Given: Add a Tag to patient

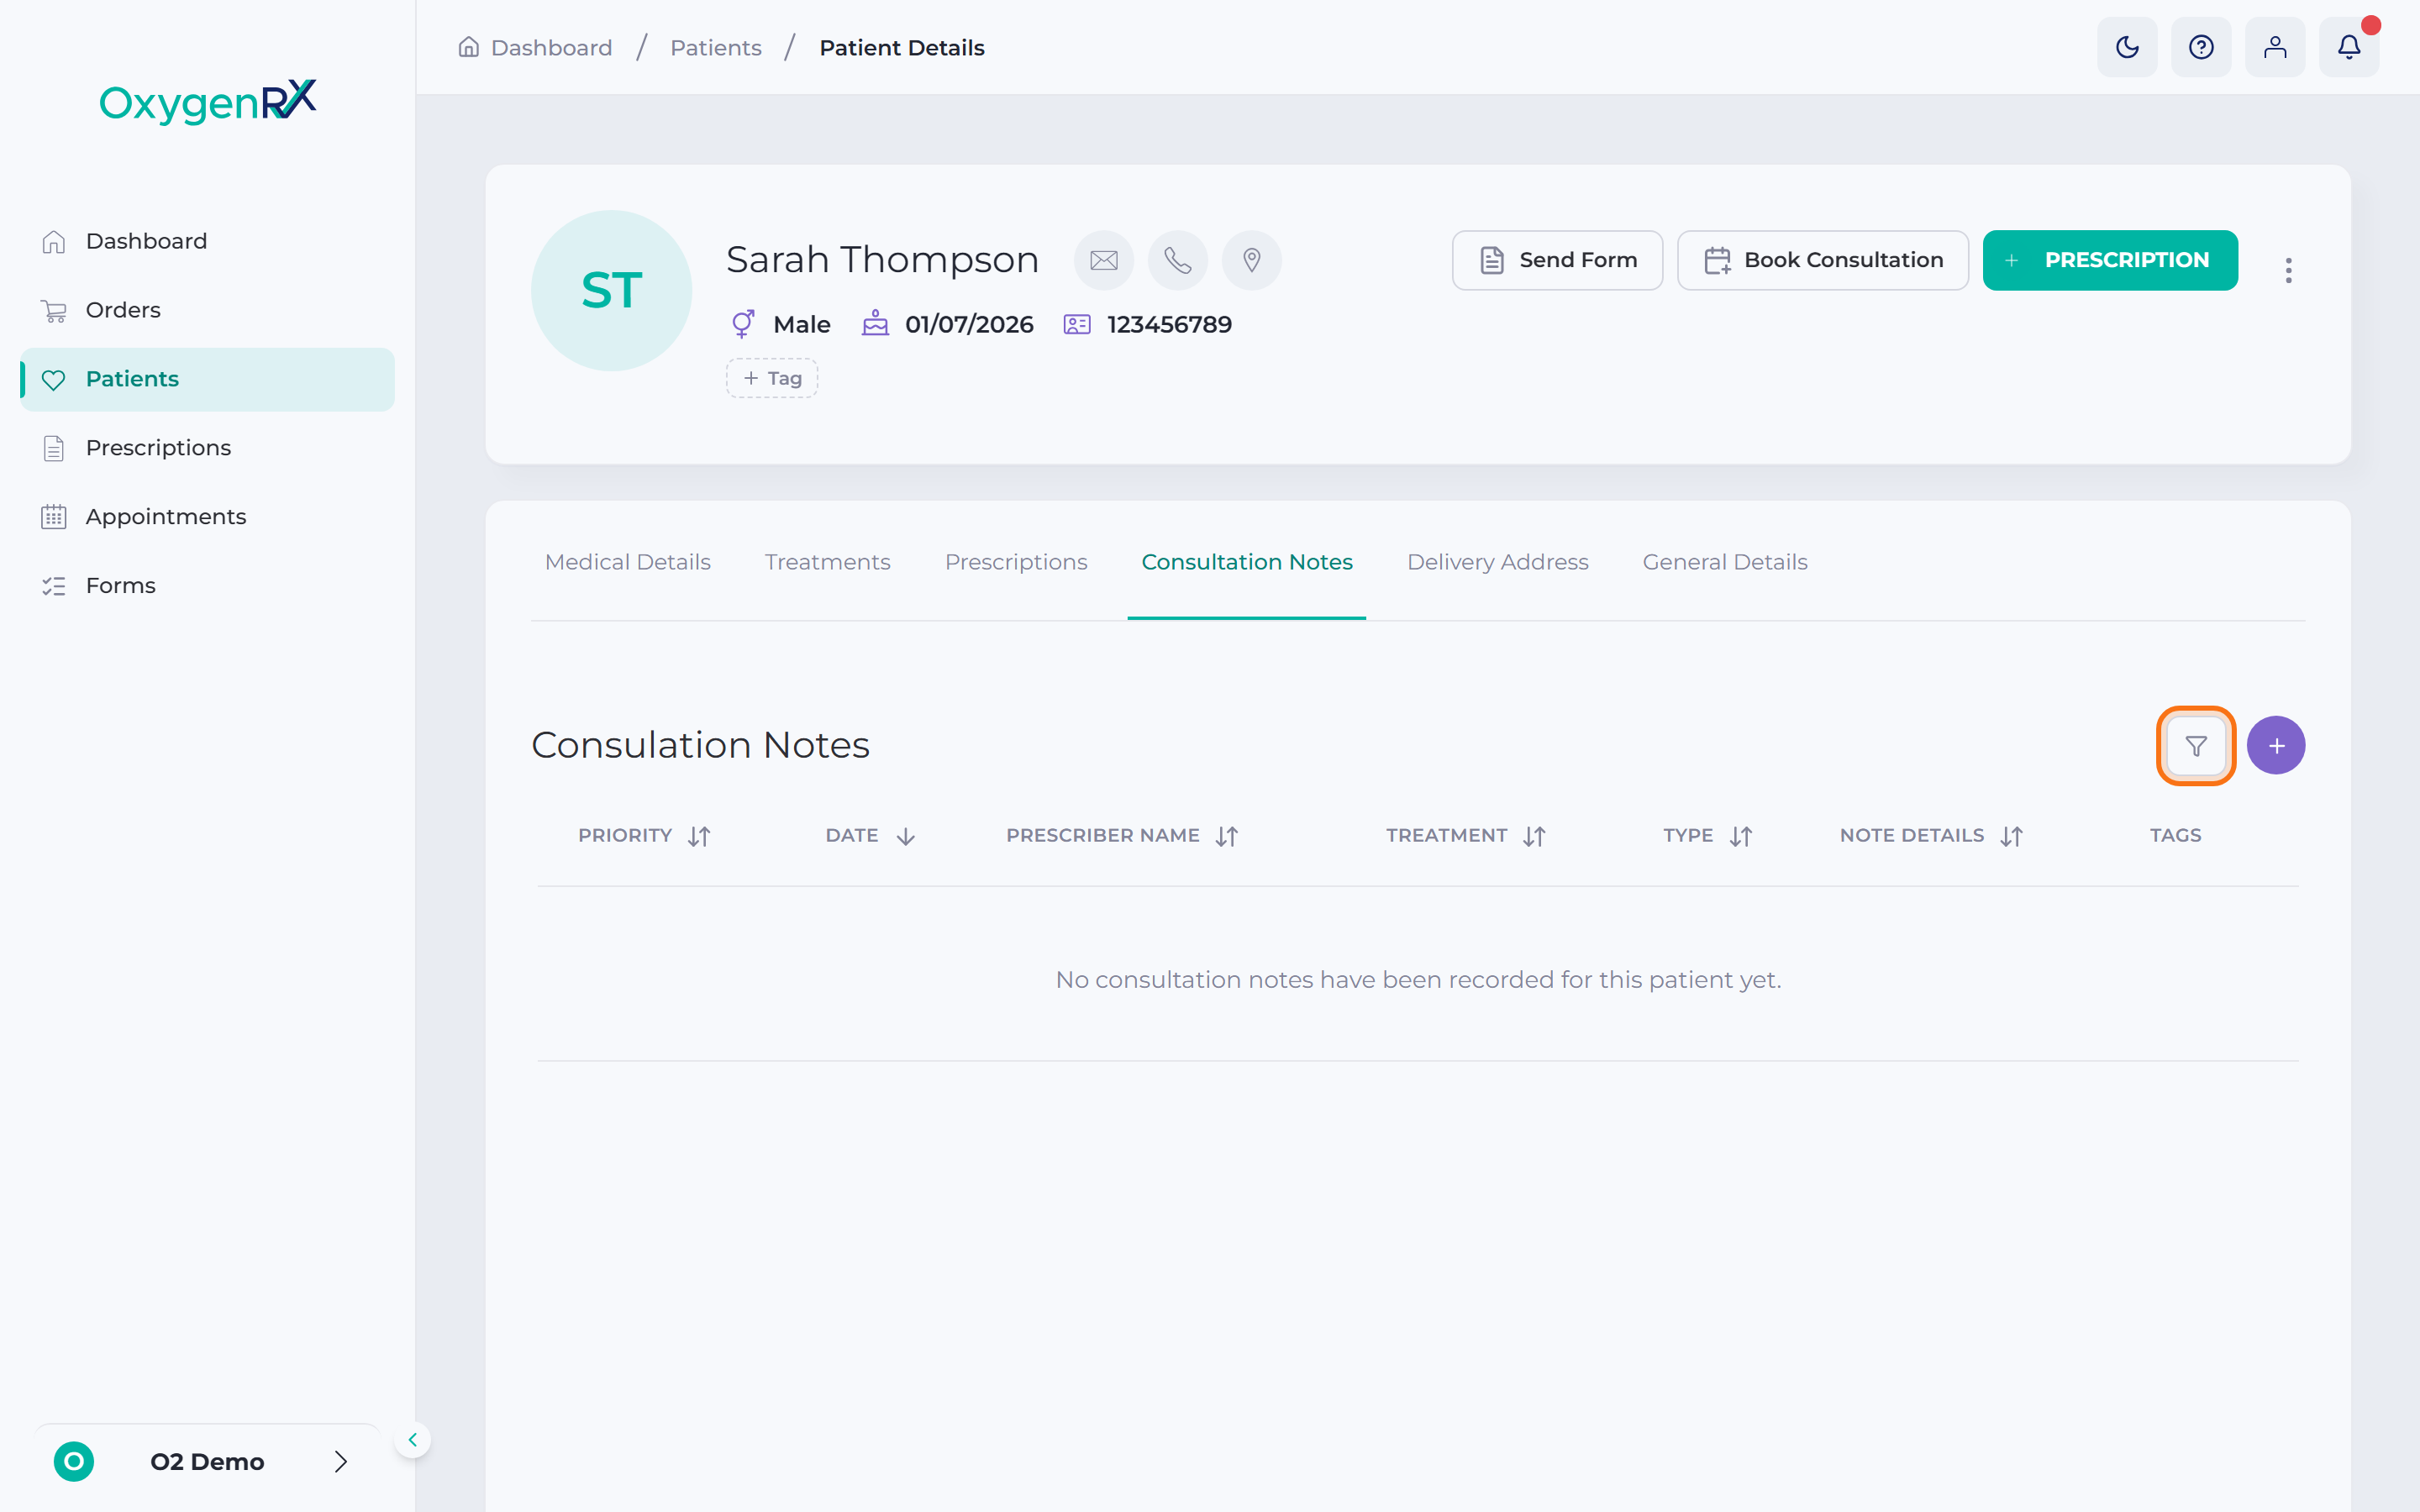Looking at the screenshot, I should tap(772, 378).
